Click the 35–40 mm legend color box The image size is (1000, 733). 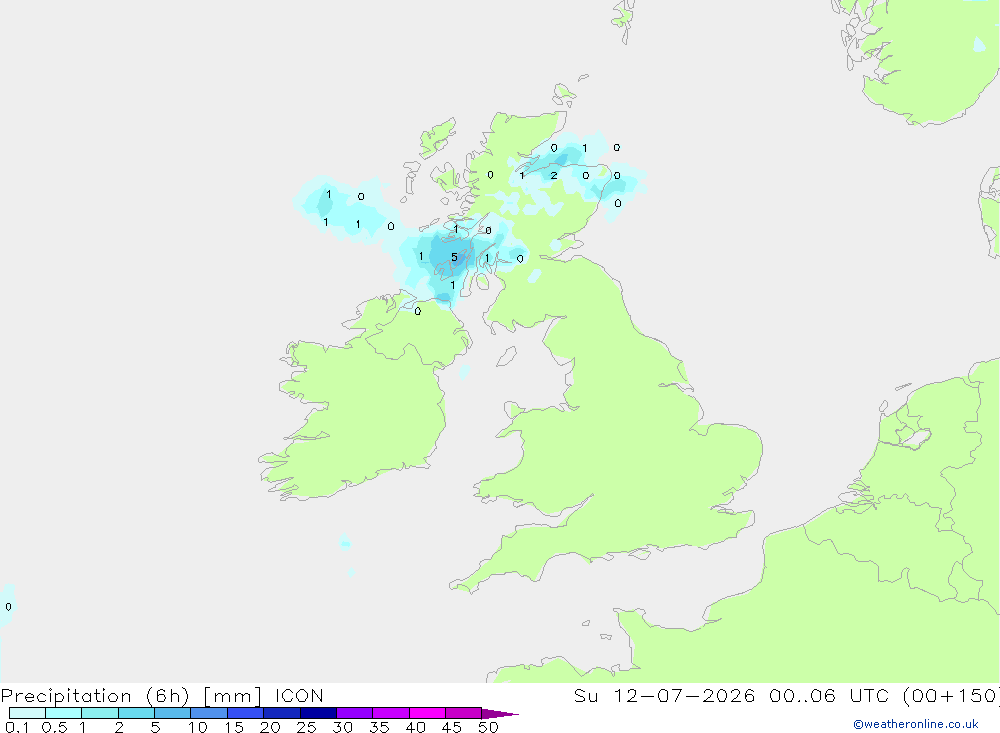pyautogui.click(x=390, y=713)
